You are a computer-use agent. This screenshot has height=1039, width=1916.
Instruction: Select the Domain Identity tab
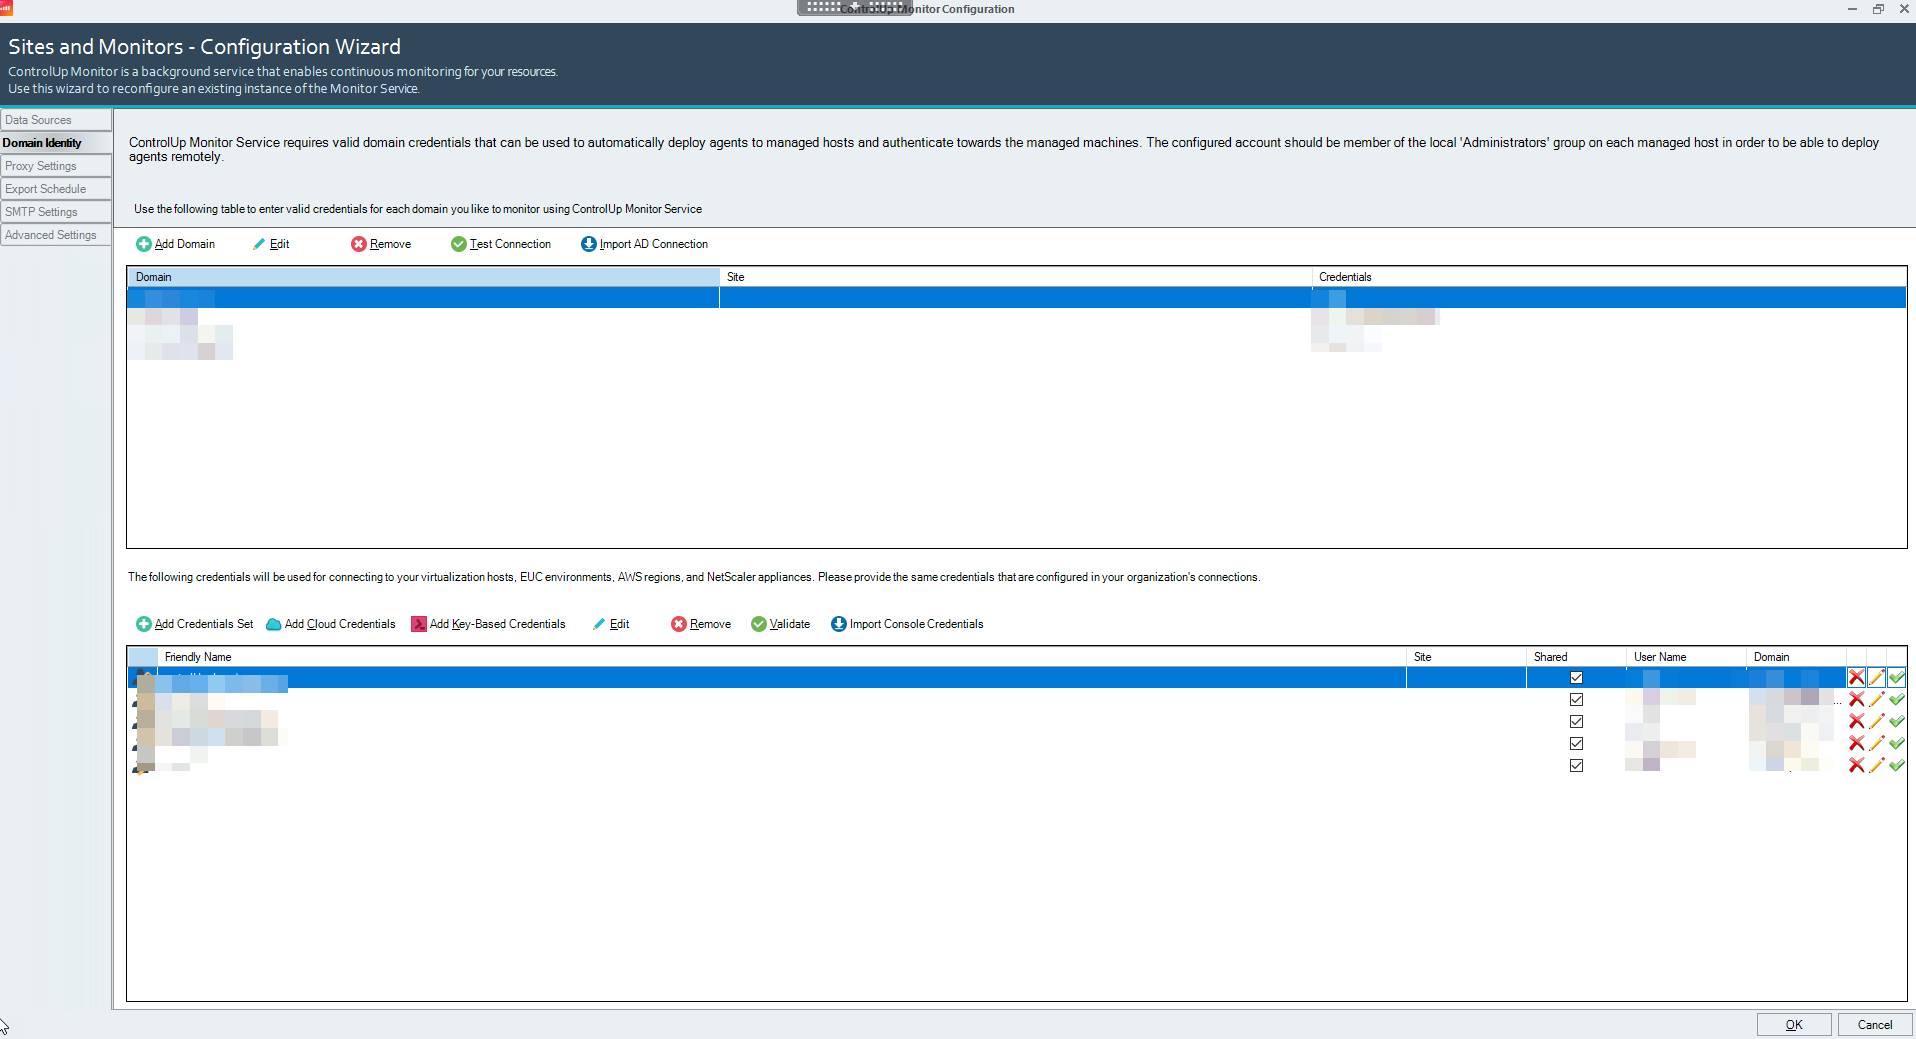[56, 143]
